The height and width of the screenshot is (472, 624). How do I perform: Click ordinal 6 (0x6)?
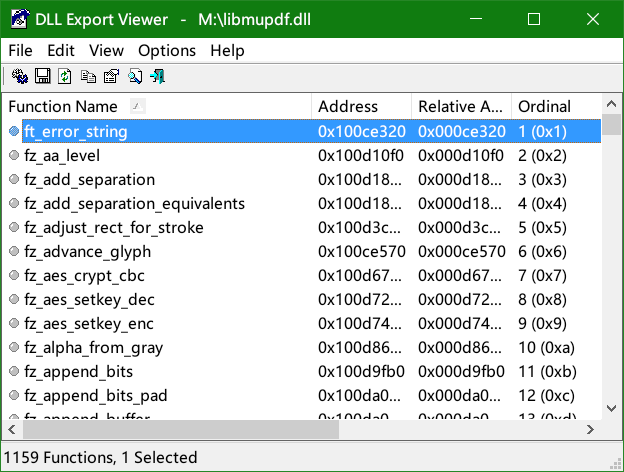coord(542,251)
